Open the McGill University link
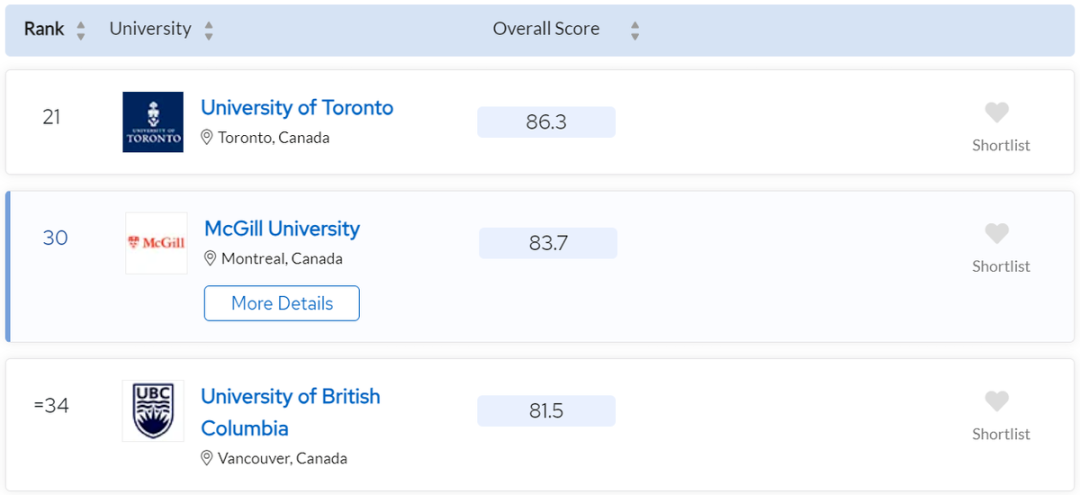Image resolution: width=1080 pixels, height=495 pixels. pos(282,229)
